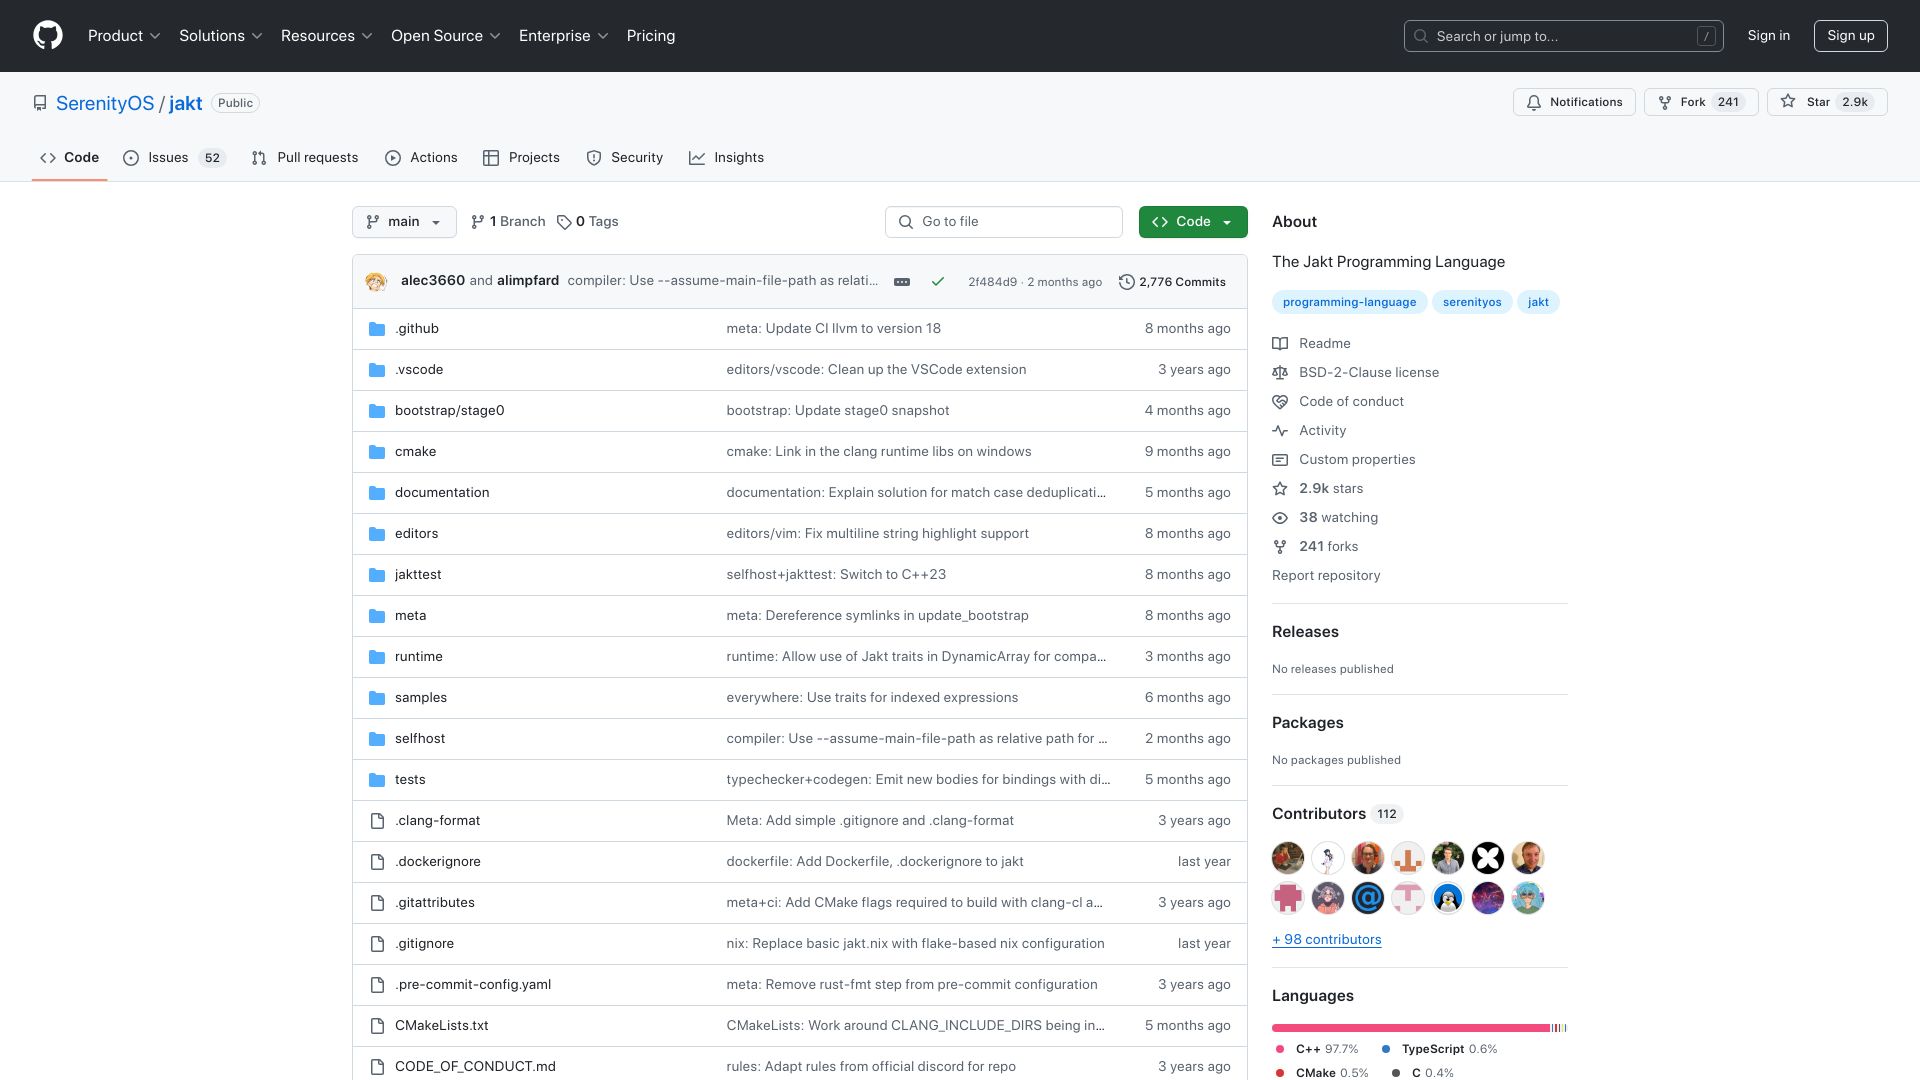
Task: Click the penguin contributor avatar
Action: [1448, 898]
